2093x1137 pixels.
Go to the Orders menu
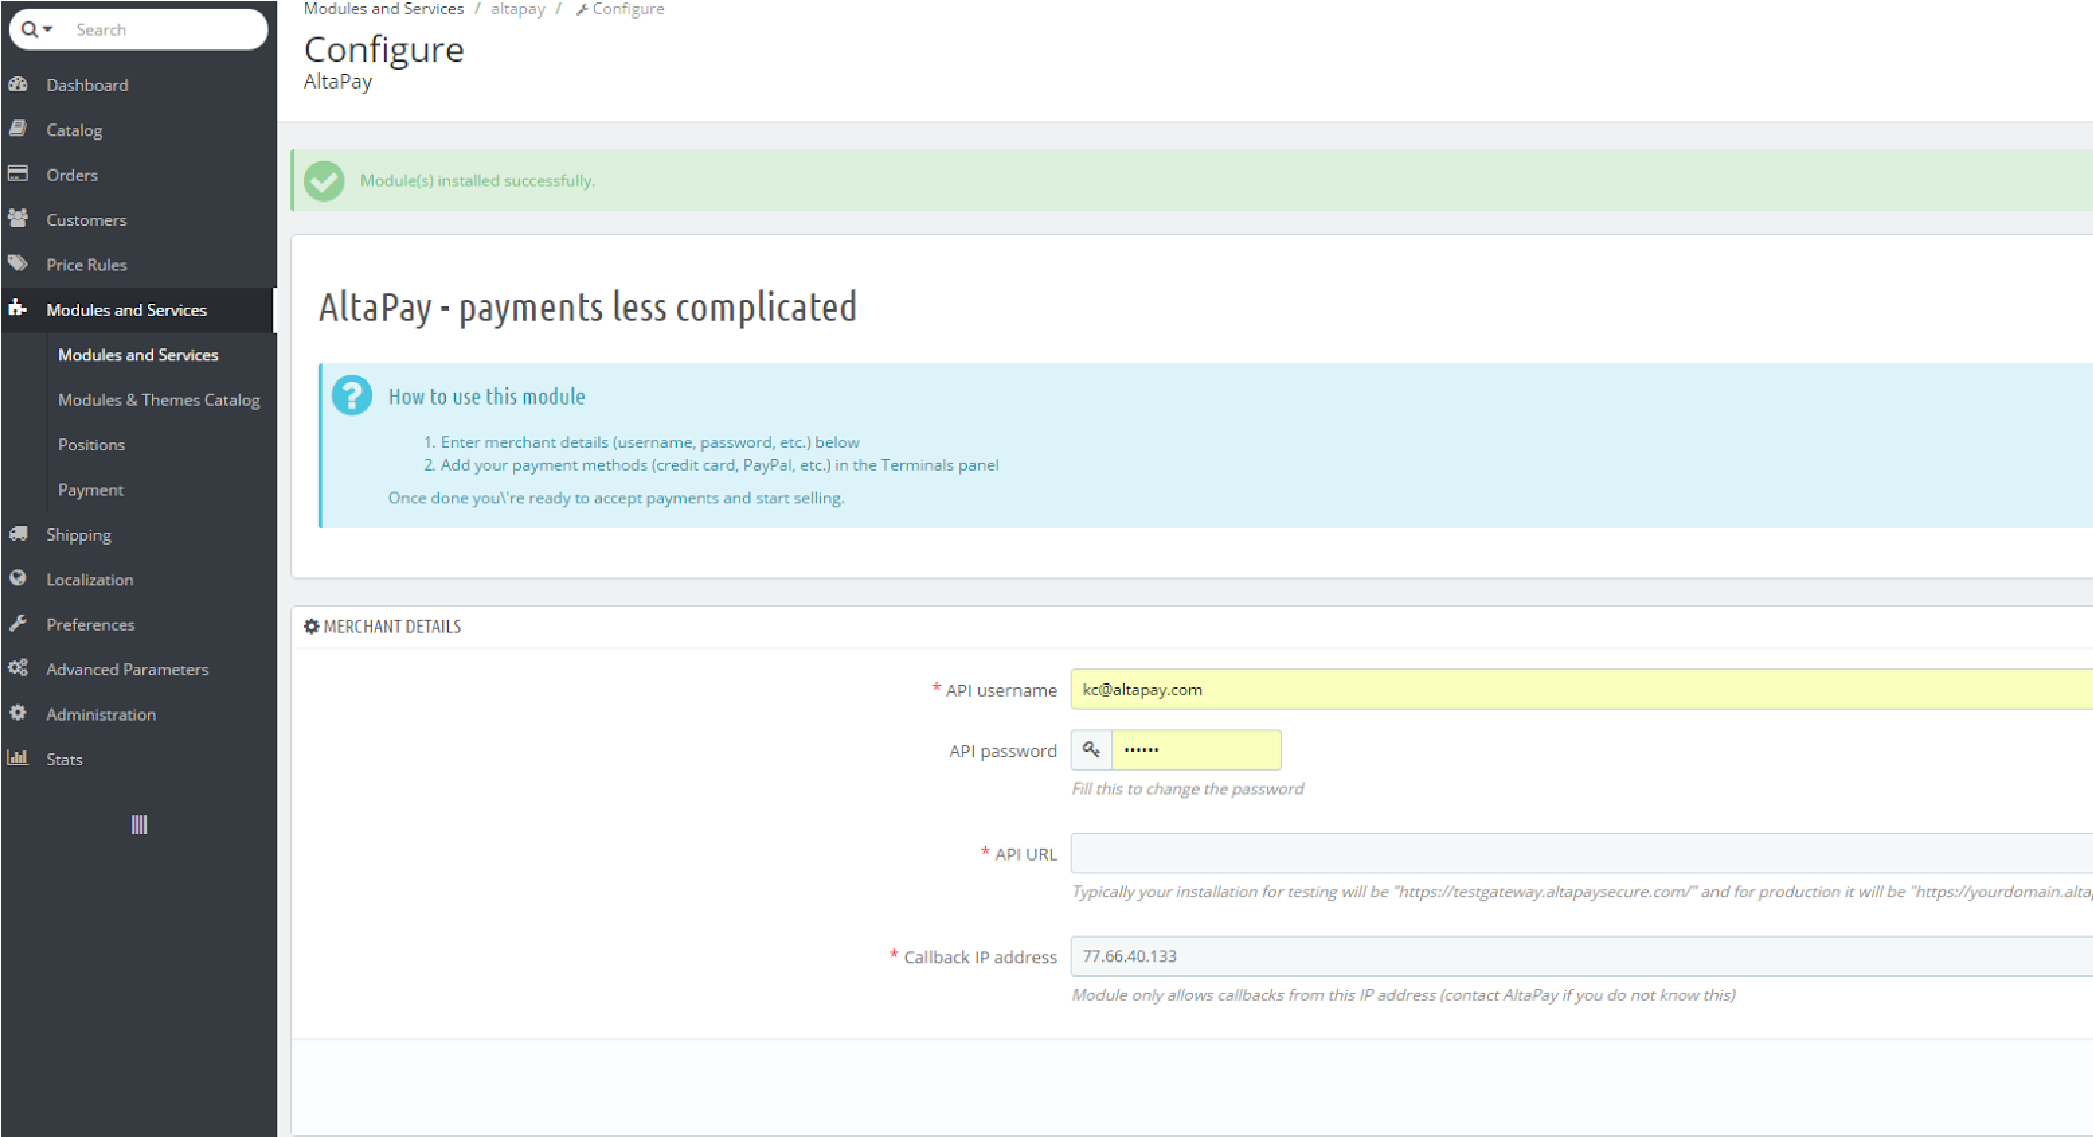pyautogui.click(x=72, y=175)
